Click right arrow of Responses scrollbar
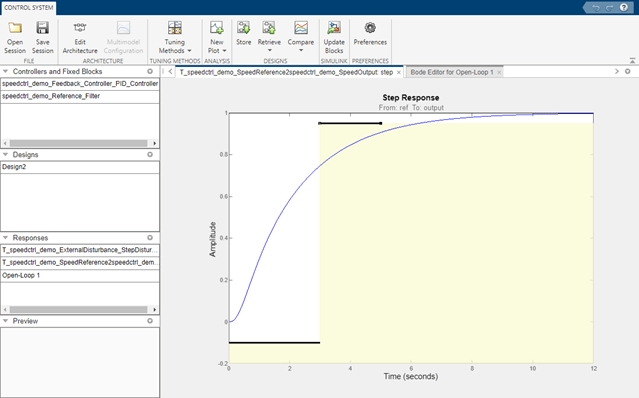The image size is (639, 398). (154, 310)
